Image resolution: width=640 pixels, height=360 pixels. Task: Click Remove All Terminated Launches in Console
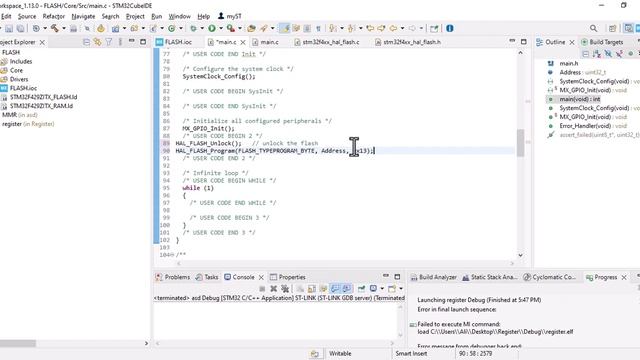(285, 289)
